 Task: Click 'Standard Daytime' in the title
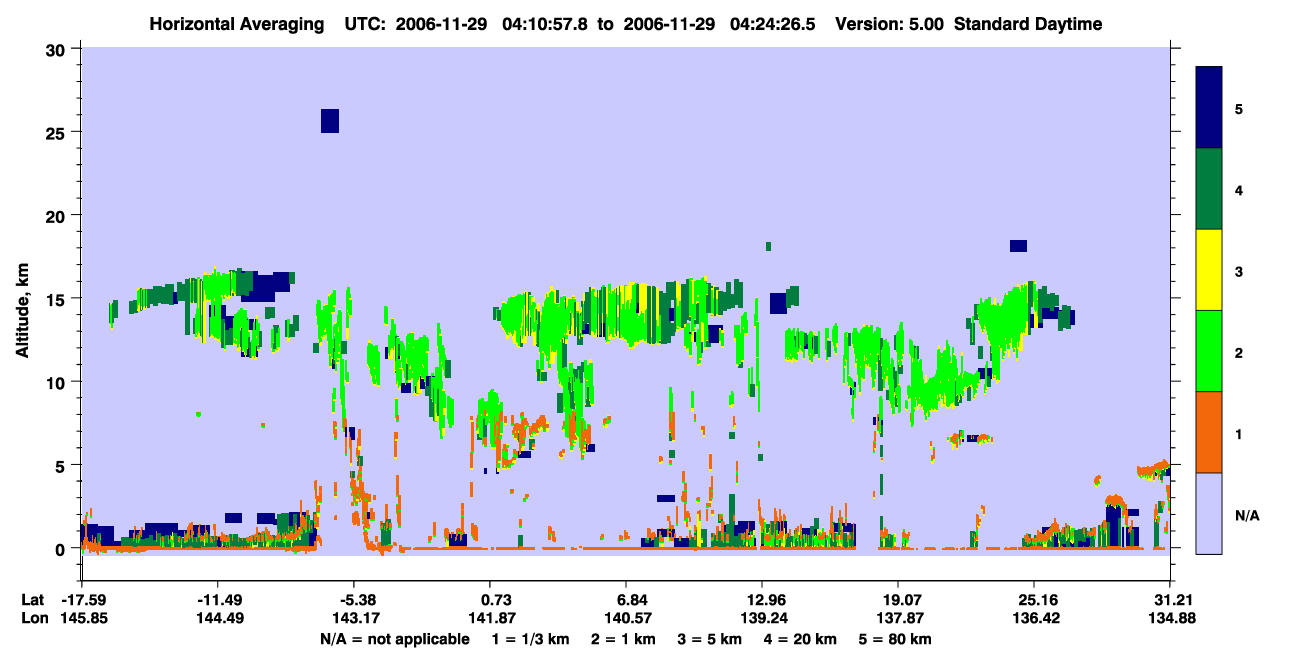1028,24
